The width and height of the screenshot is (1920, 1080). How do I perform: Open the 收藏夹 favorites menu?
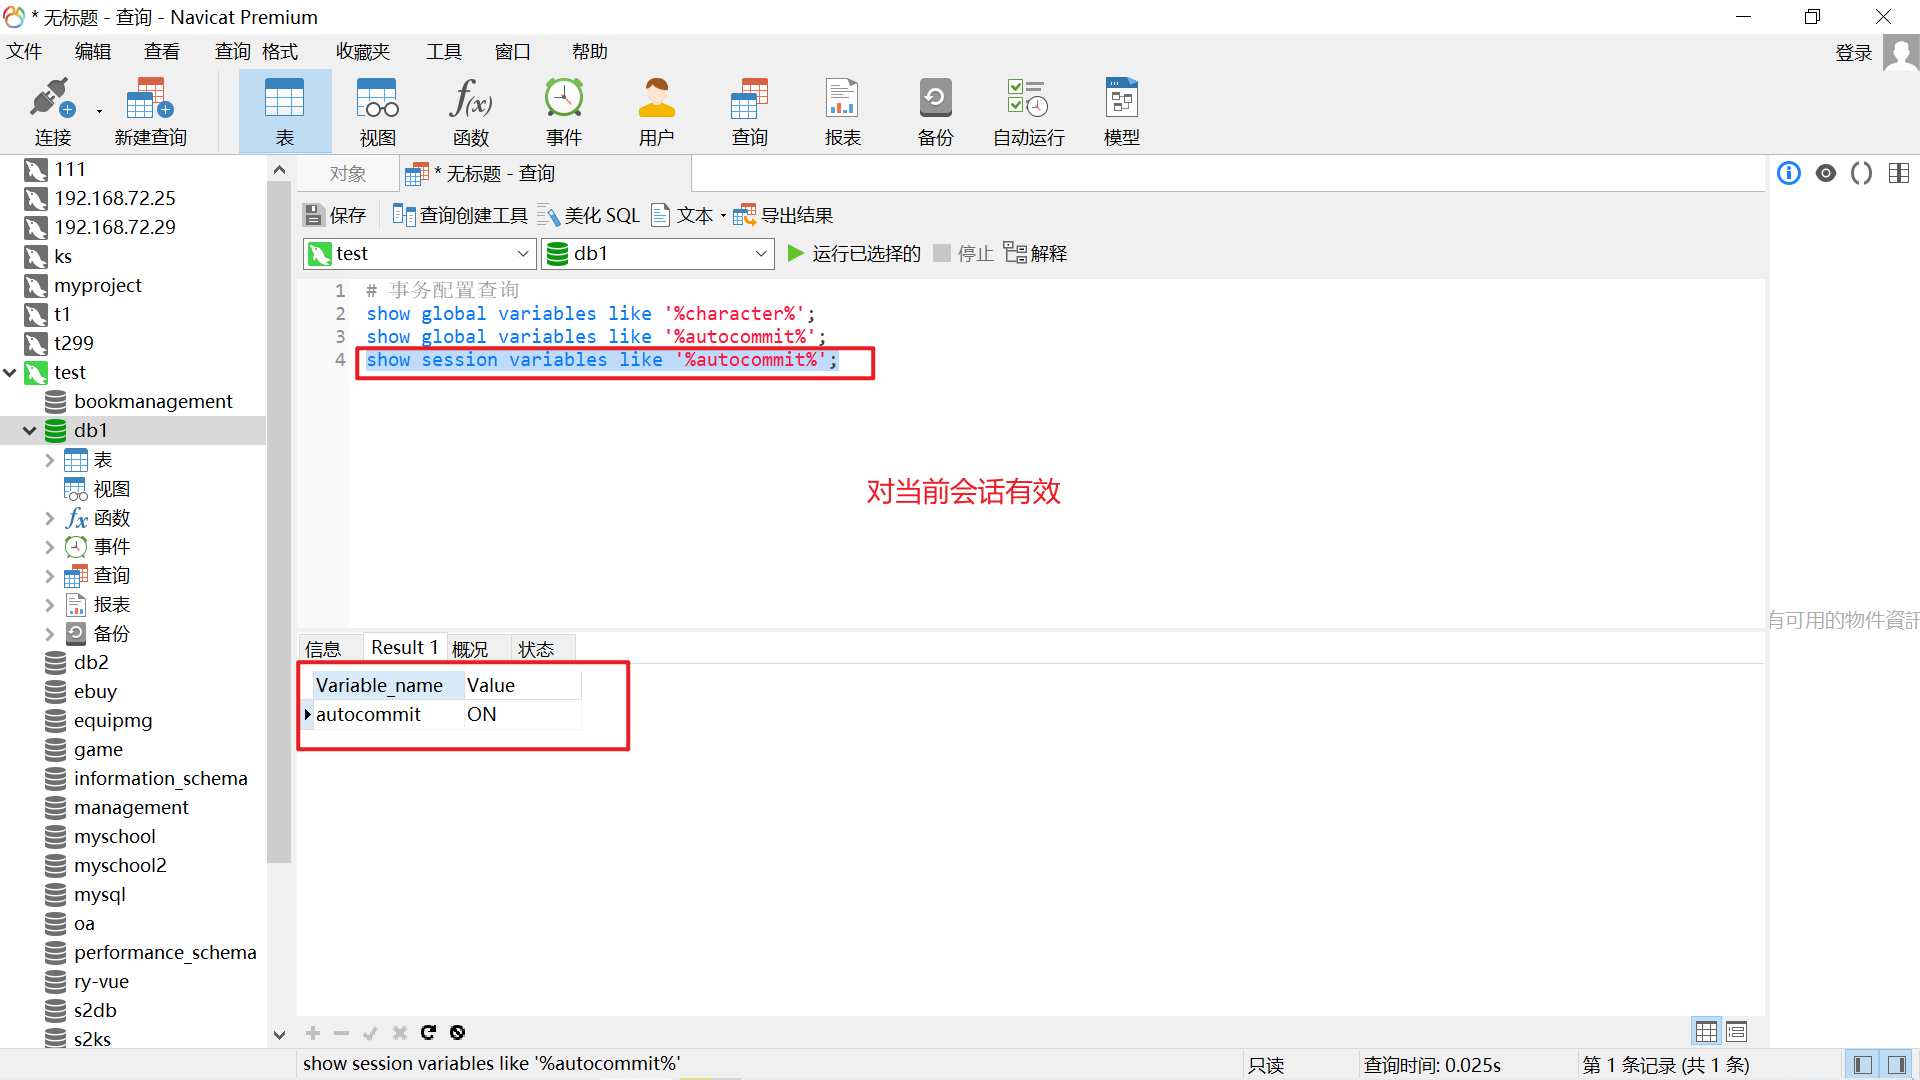point(362,52)
